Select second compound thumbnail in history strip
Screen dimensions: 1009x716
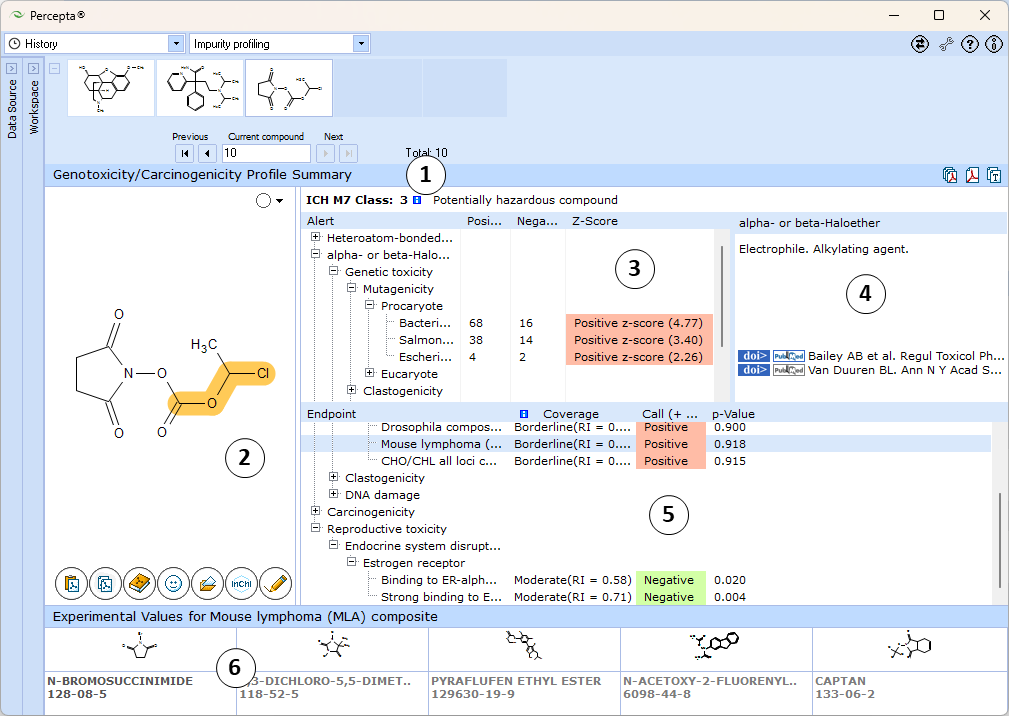(x=200, y=88)
